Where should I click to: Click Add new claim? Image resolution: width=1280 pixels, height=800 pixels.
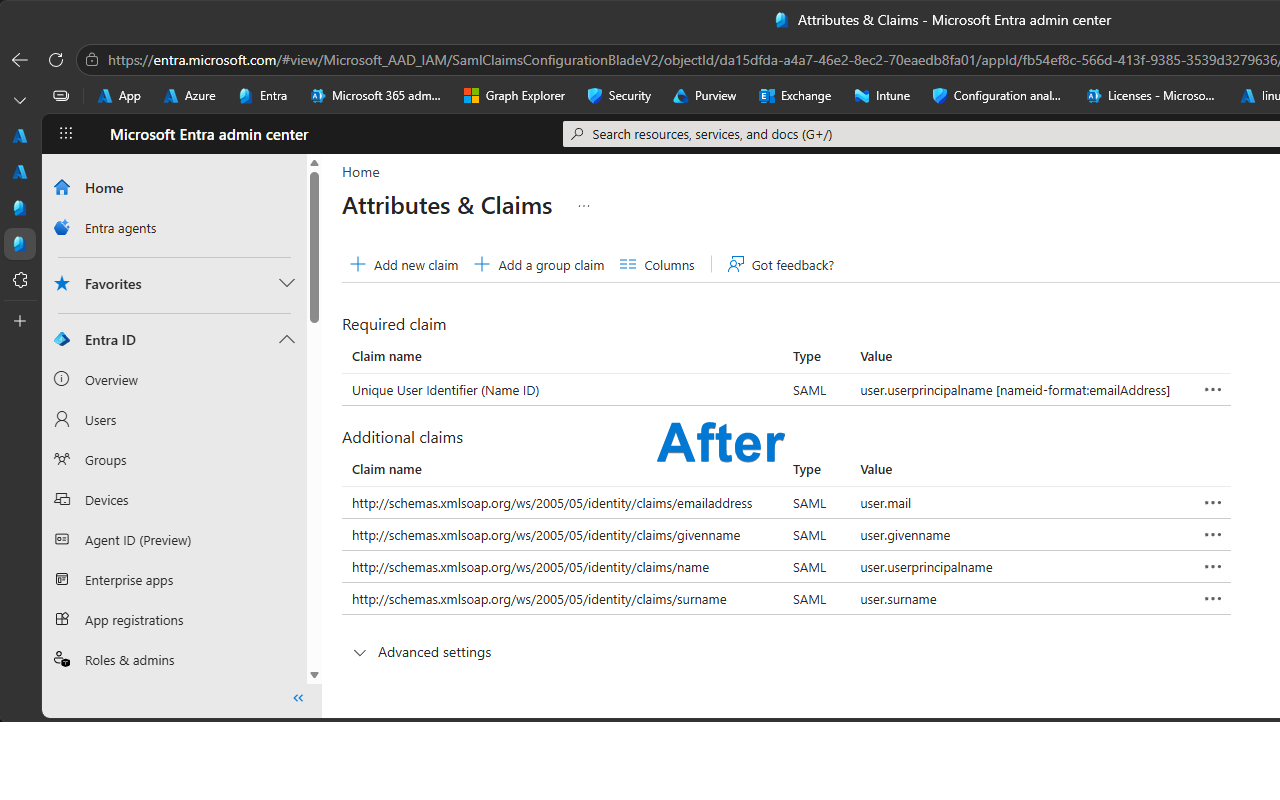click(404, 265)
